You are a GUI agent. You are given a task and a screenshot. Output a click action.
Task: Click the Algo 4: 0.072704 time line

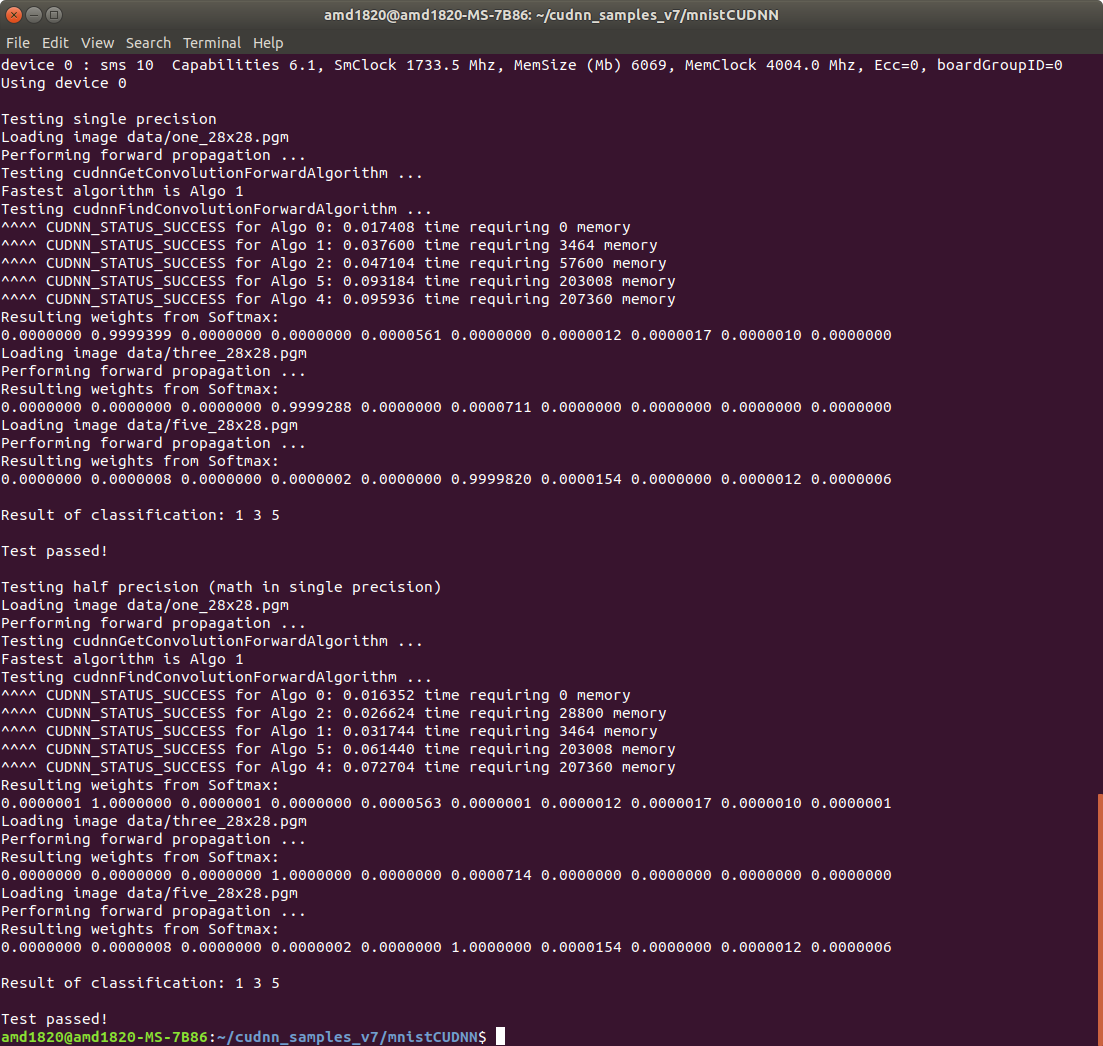(x=338, y=767)
